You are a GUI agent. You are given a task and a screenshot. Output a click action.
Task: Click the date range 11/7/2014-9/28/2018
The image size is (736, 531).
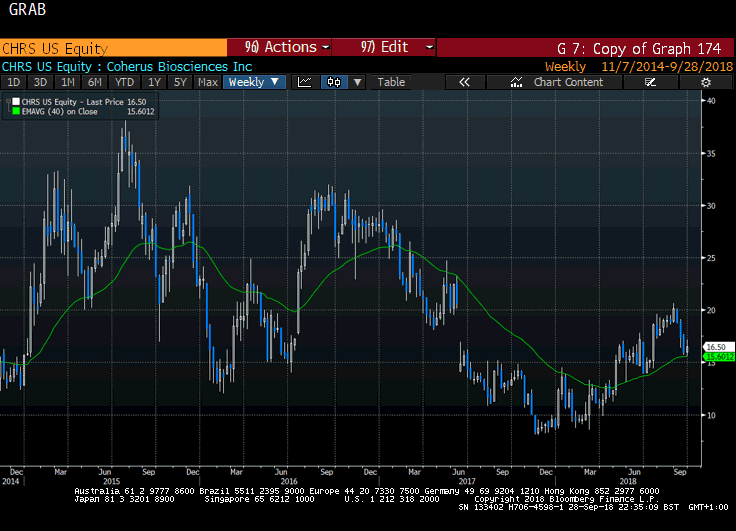(x=665, y=66)
